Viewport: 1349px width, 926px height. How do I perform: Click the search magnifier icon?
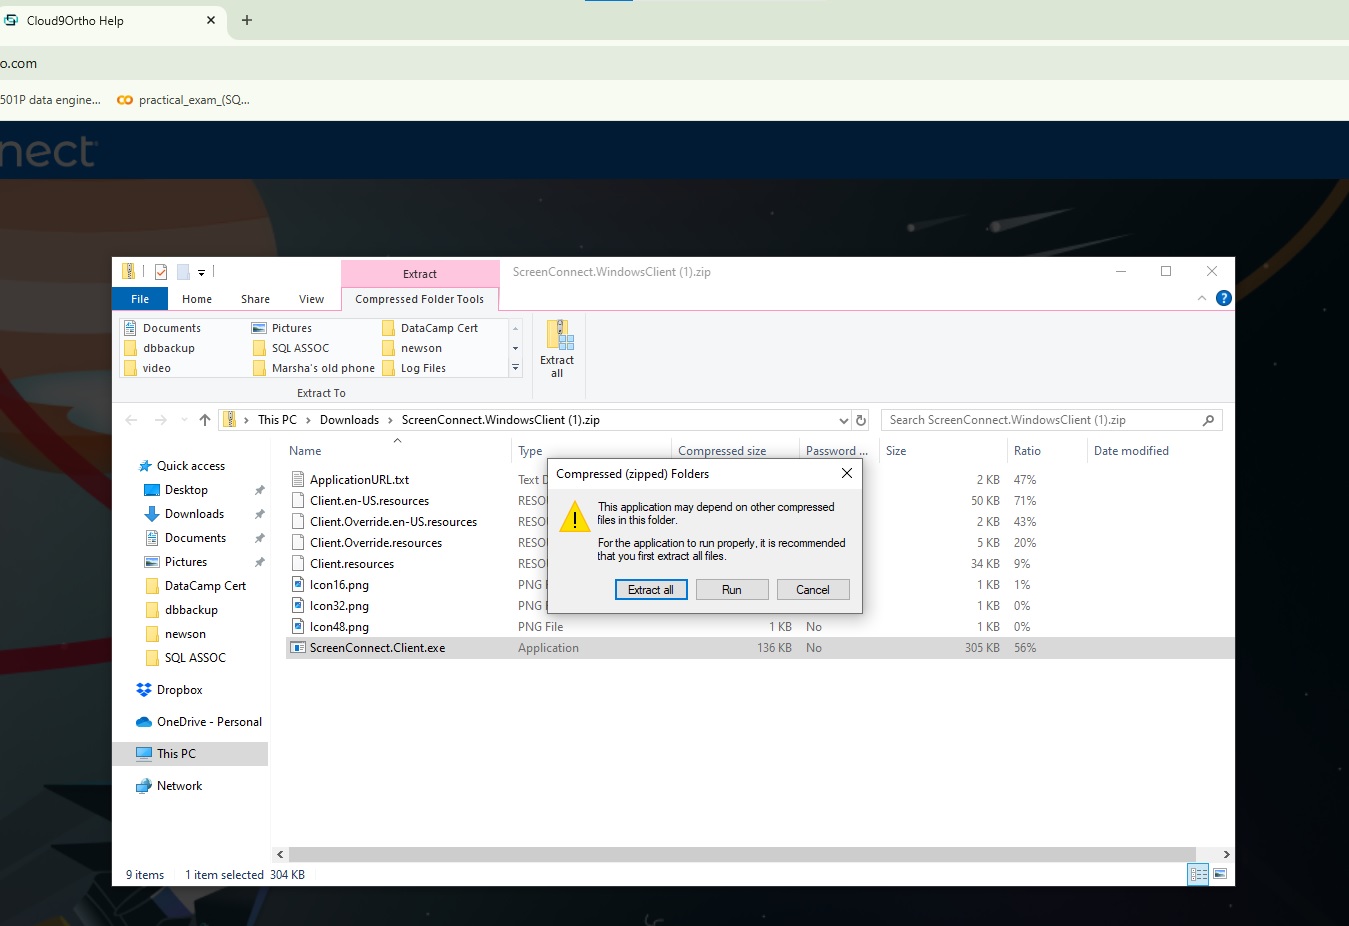click(1208, 420)
